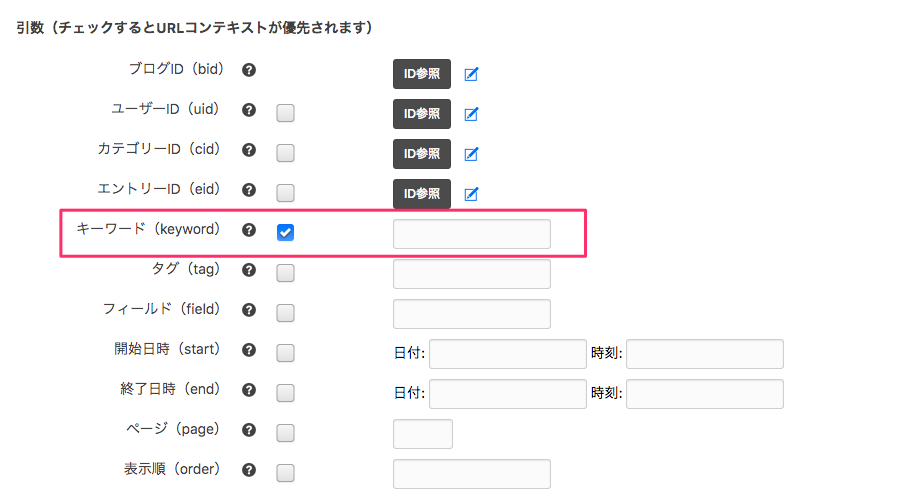Viewport: 904px width, 499px height.
Task: Click the 開始日時 date input field
Action: tap(508, 354)
